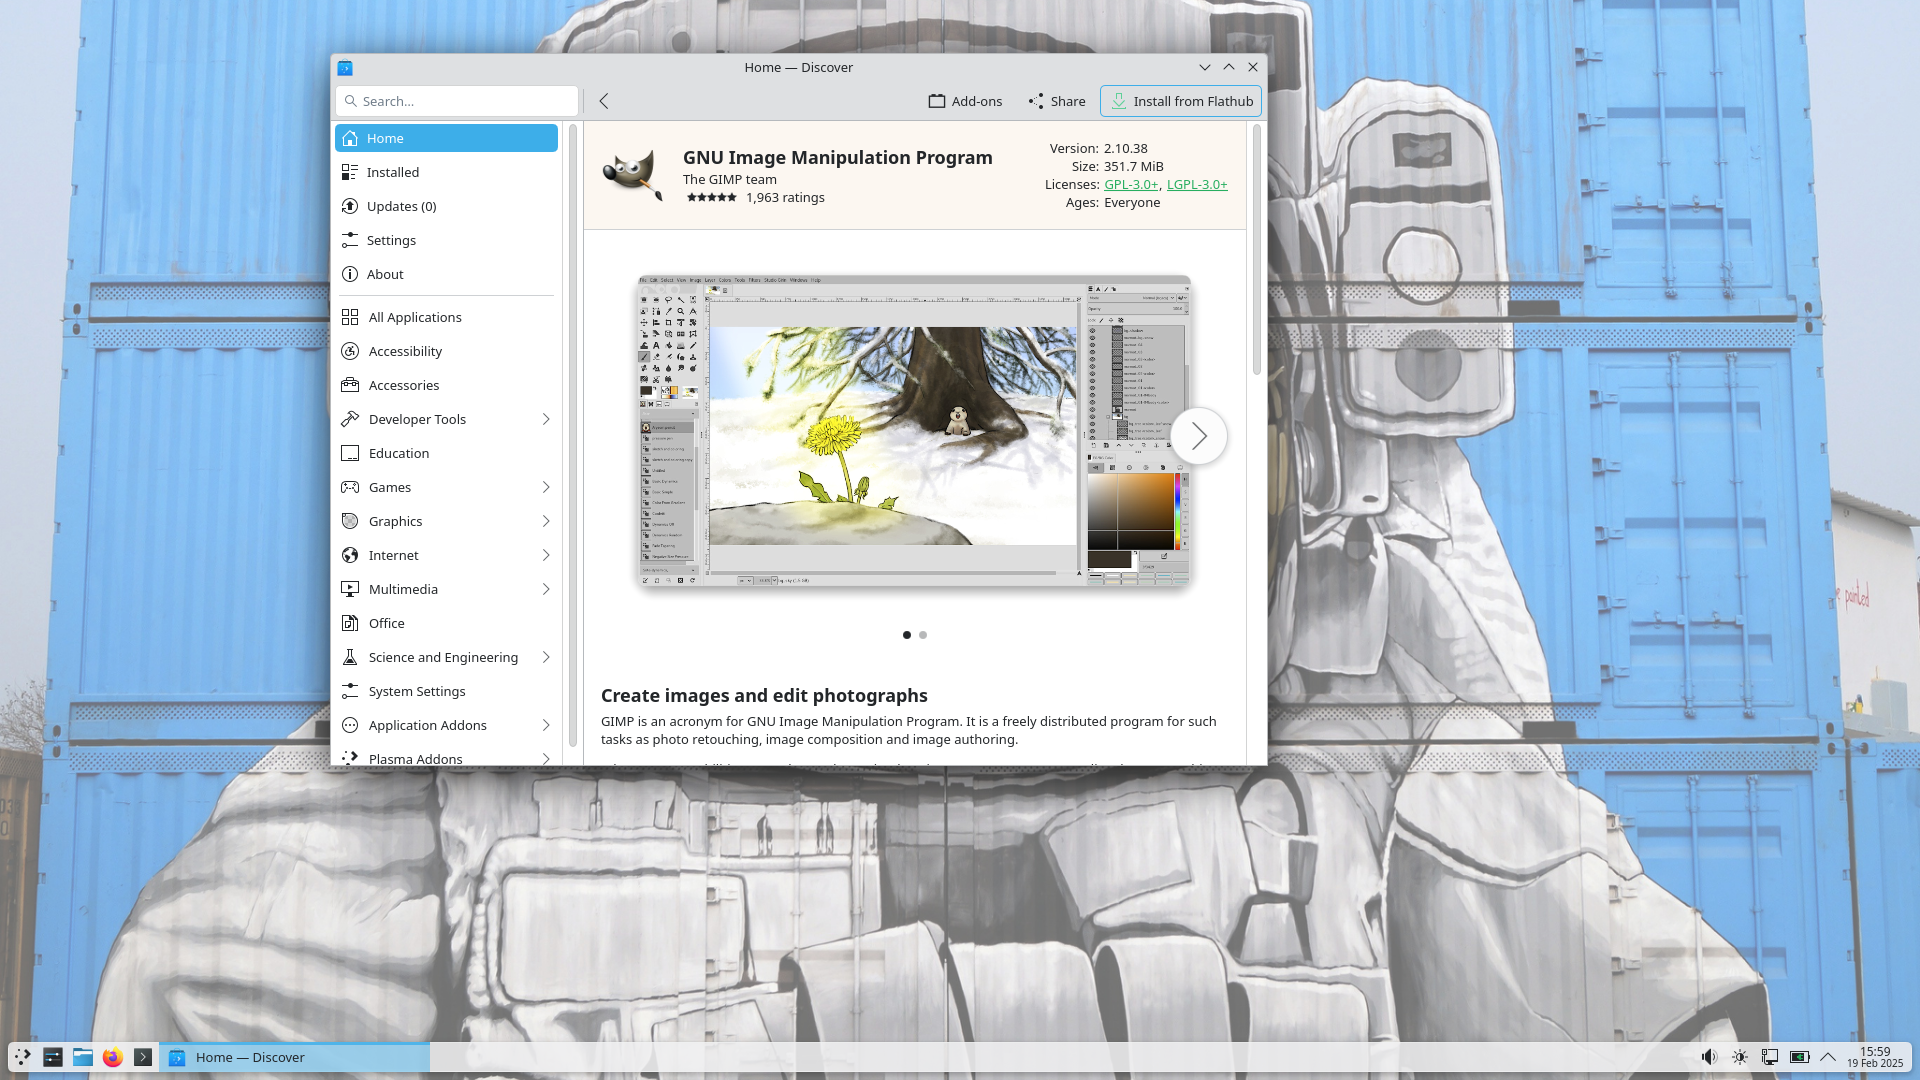Image resolution: width=1920 pixels, height=1080 pixels.
Task: Open the Accessories category
Action: tap(446, 385)
